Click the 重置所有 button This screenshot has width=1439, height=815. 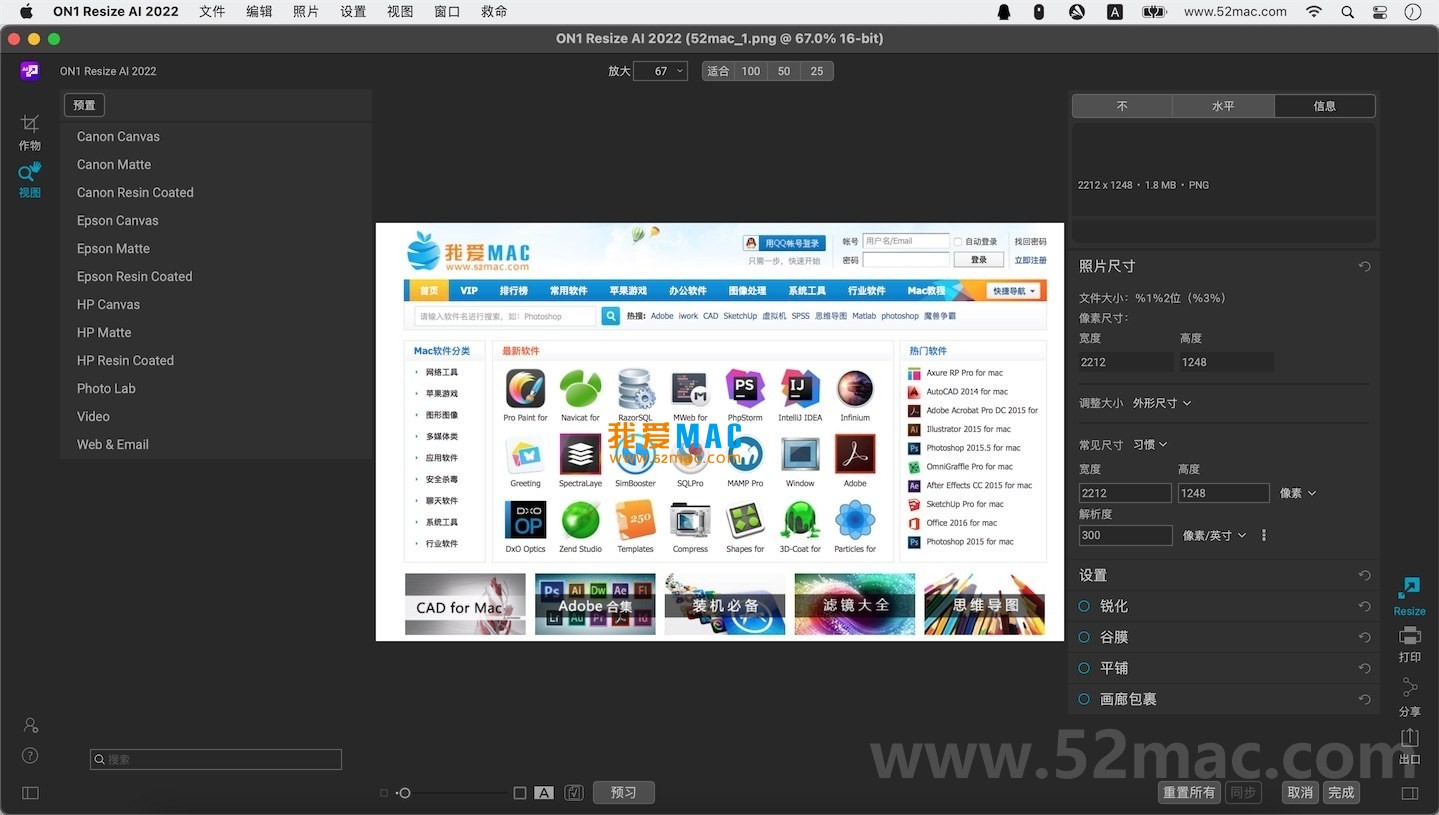click(1189, 792)
